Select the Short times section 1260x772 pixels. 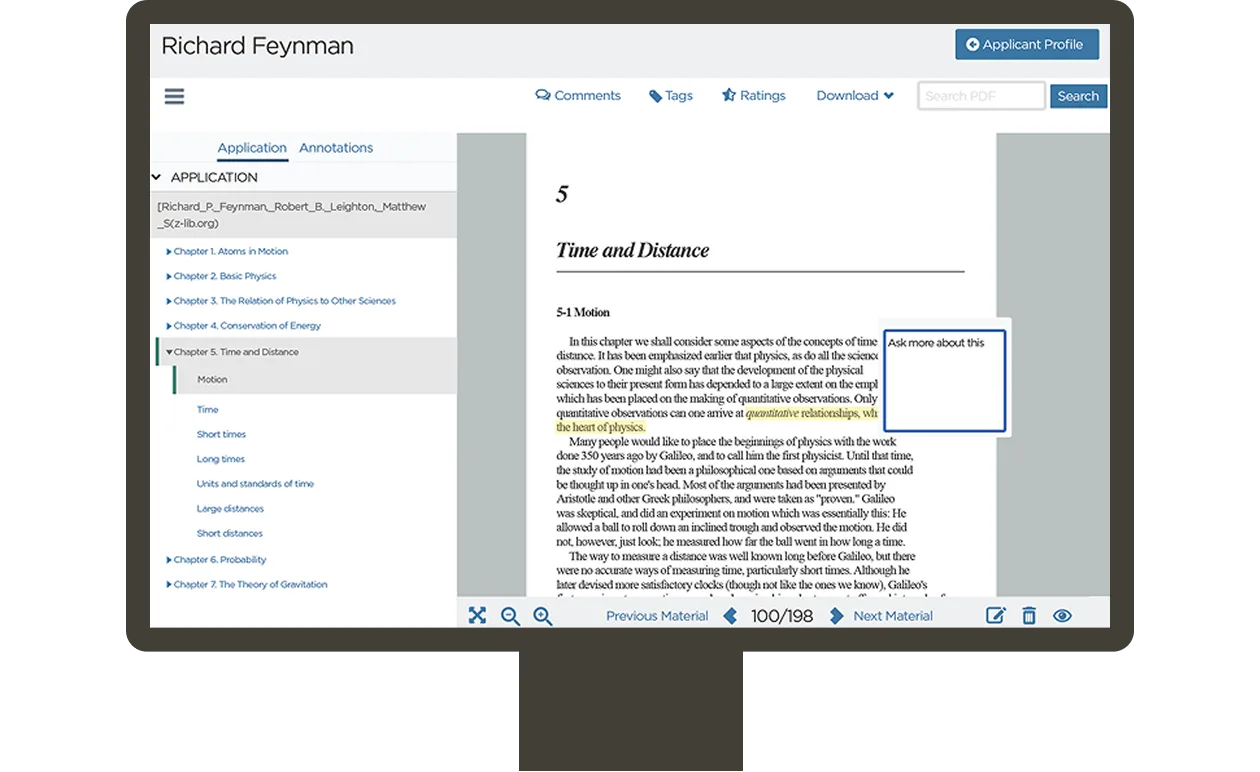pyautogui.click(x=221, y=435)
